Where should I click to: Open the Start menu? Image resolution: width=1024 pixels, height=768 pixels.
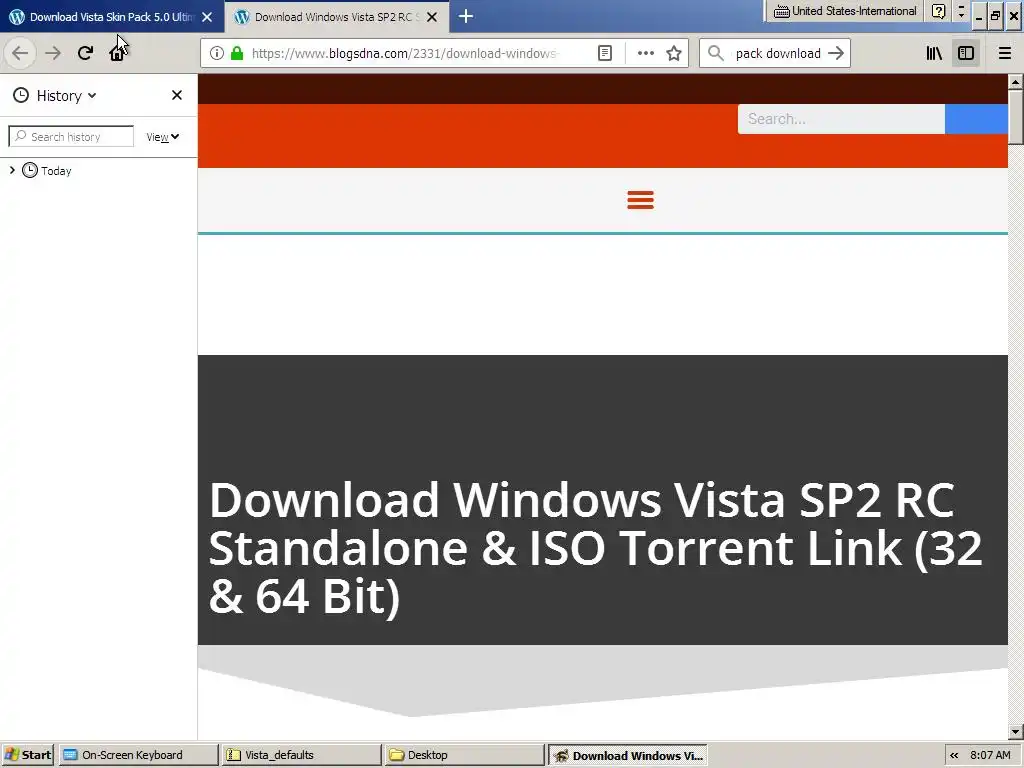pos(27,755)
